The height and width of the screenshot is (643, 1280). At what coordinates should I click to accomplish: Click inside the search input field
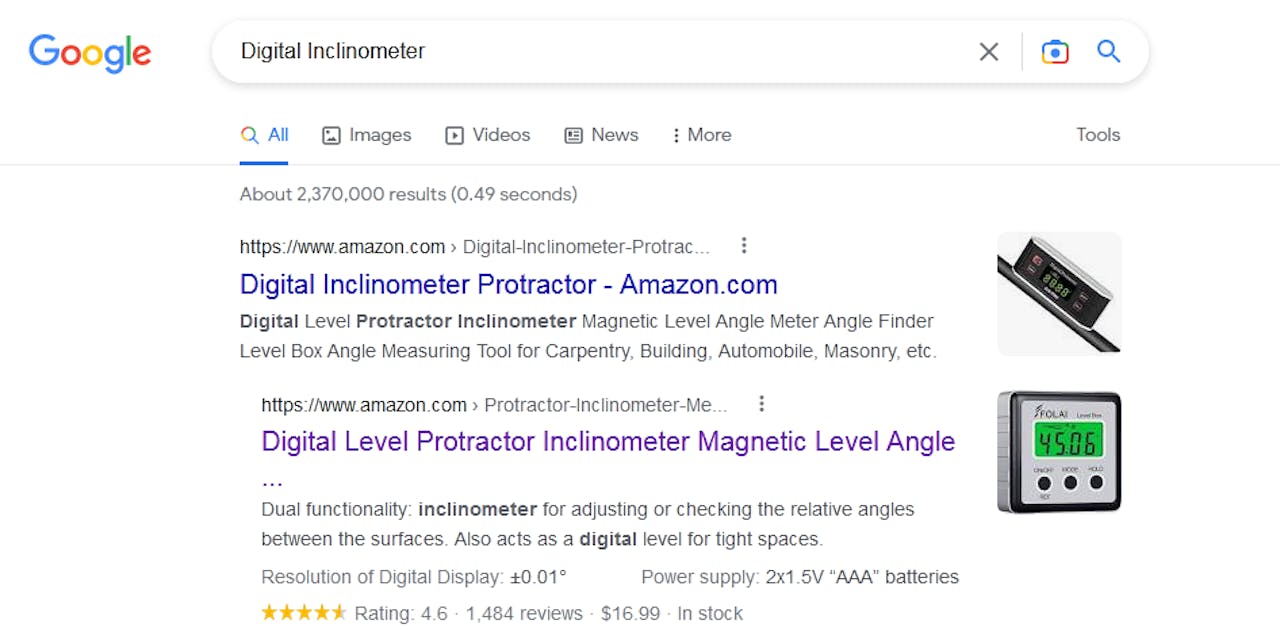[x=600, y=51]
